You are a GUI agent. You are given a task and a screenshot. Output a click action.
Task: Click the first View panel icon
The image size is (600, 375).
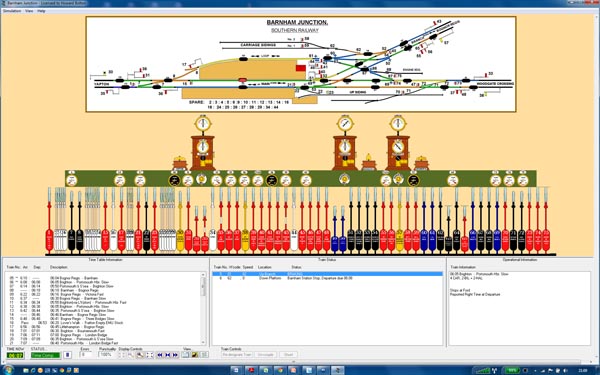(185, 355)
